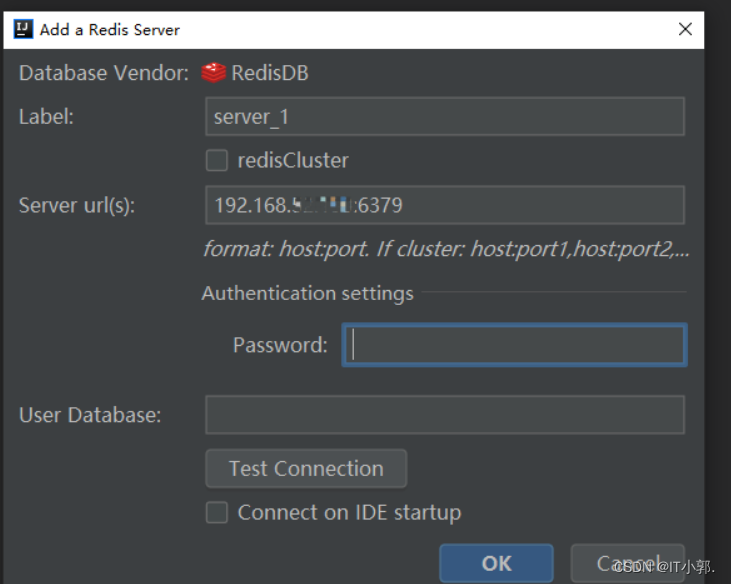Viewport: 731px width, 584px height.
Task: Click the red RedisDB vendor icon
Action: coord(214,73)
